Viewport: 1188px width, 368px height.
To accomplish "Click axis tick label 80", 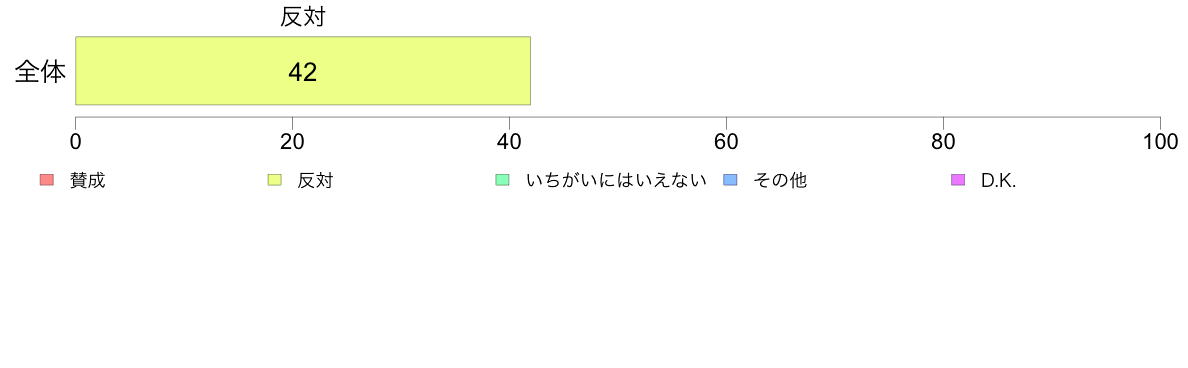I will [943, 142].
